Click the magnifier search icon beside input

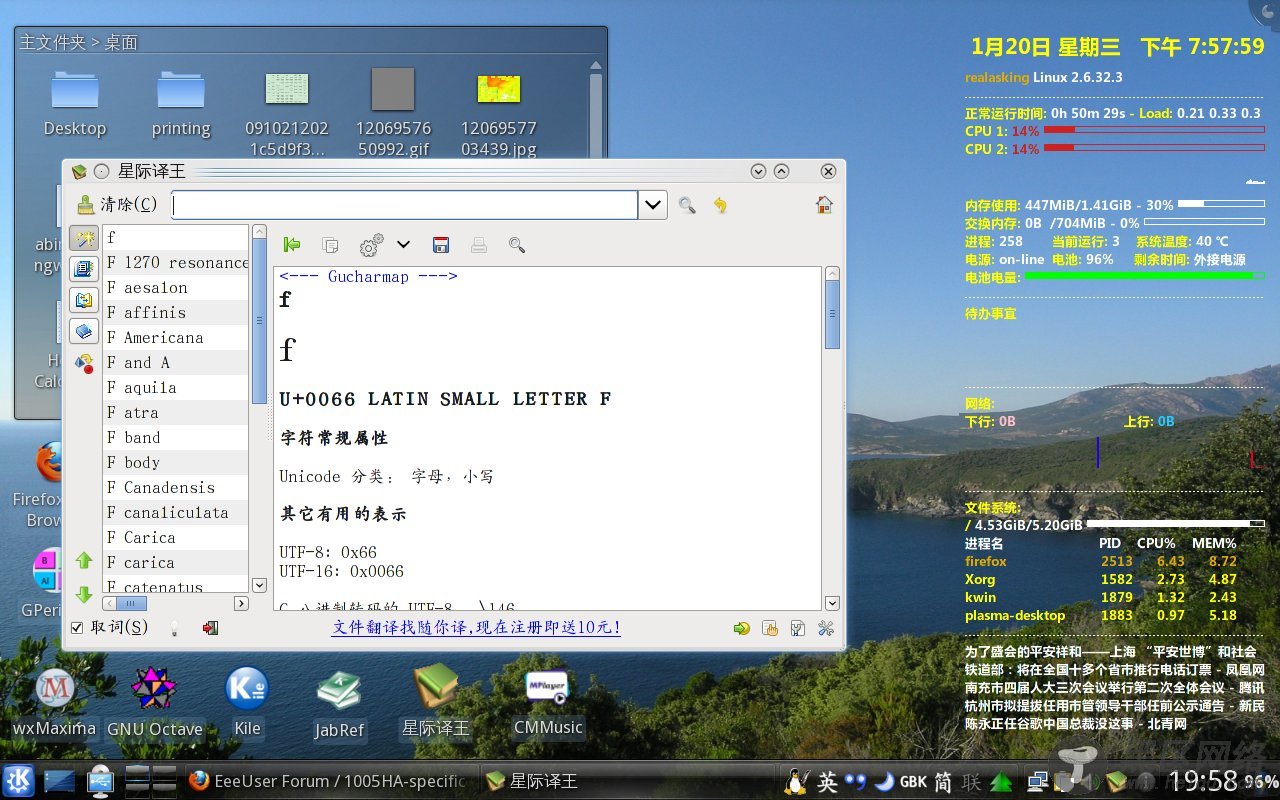(x=687, y=205)
